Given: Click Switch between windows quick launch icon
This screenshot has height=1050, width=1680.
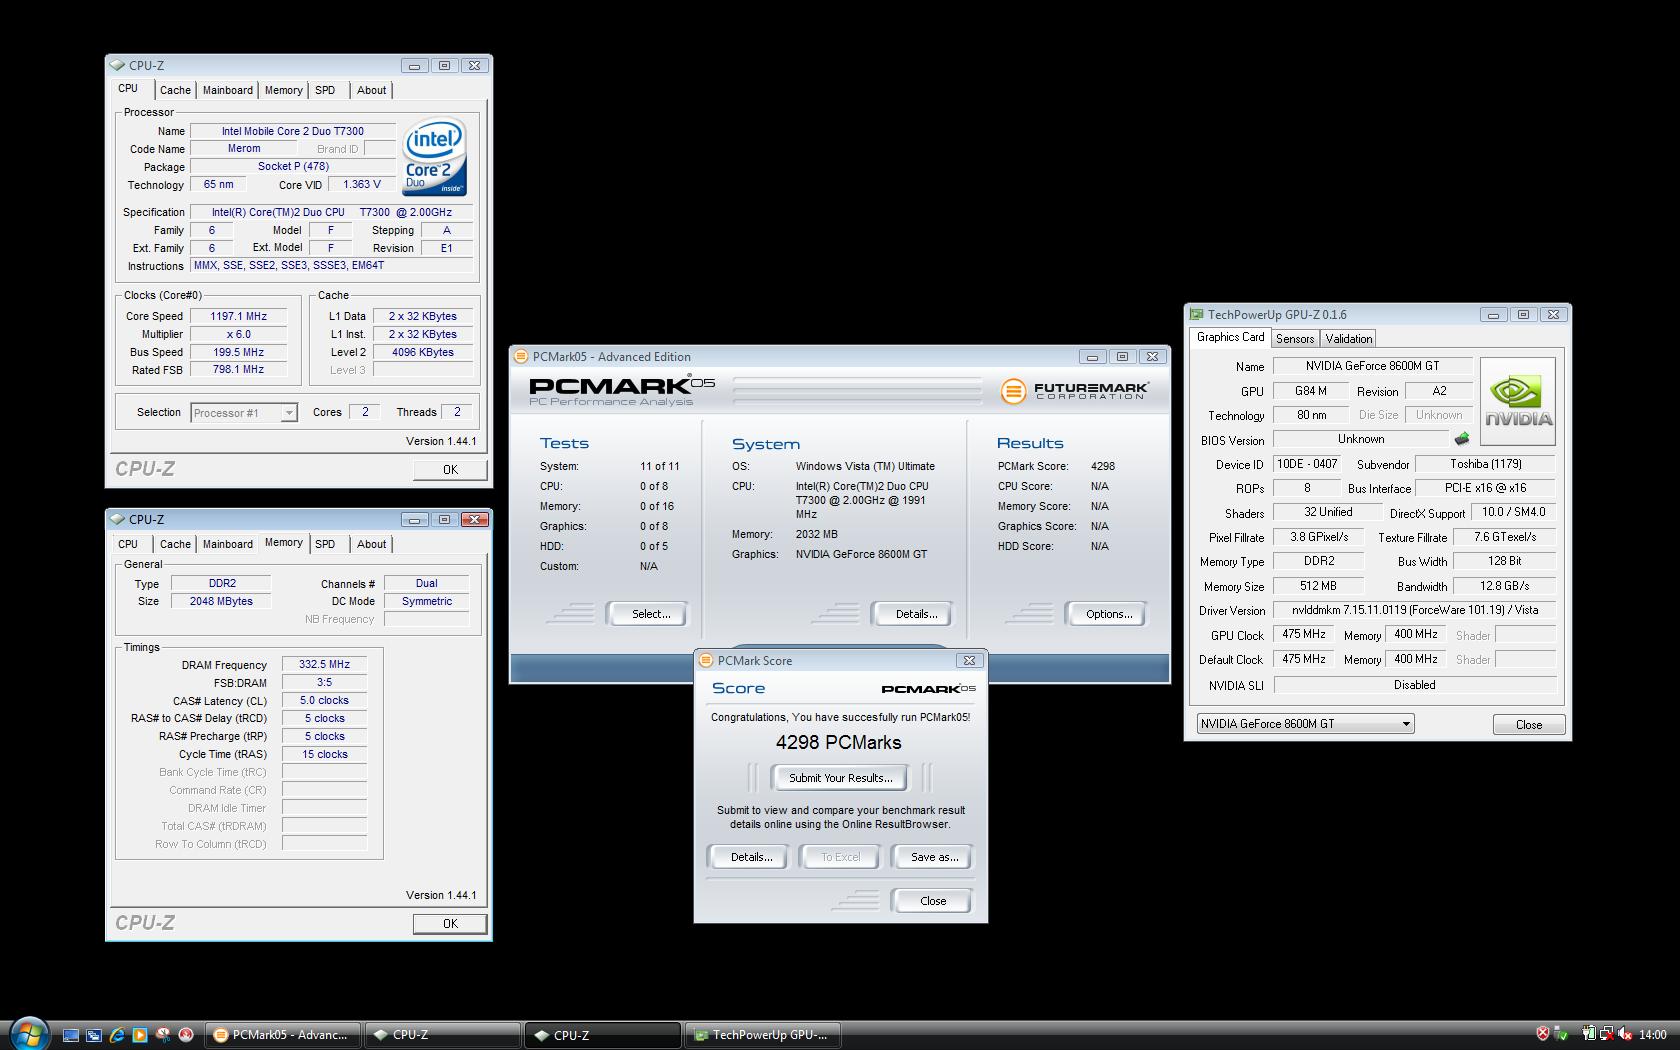Looking at the screenshot, I should coord(94,1035).
